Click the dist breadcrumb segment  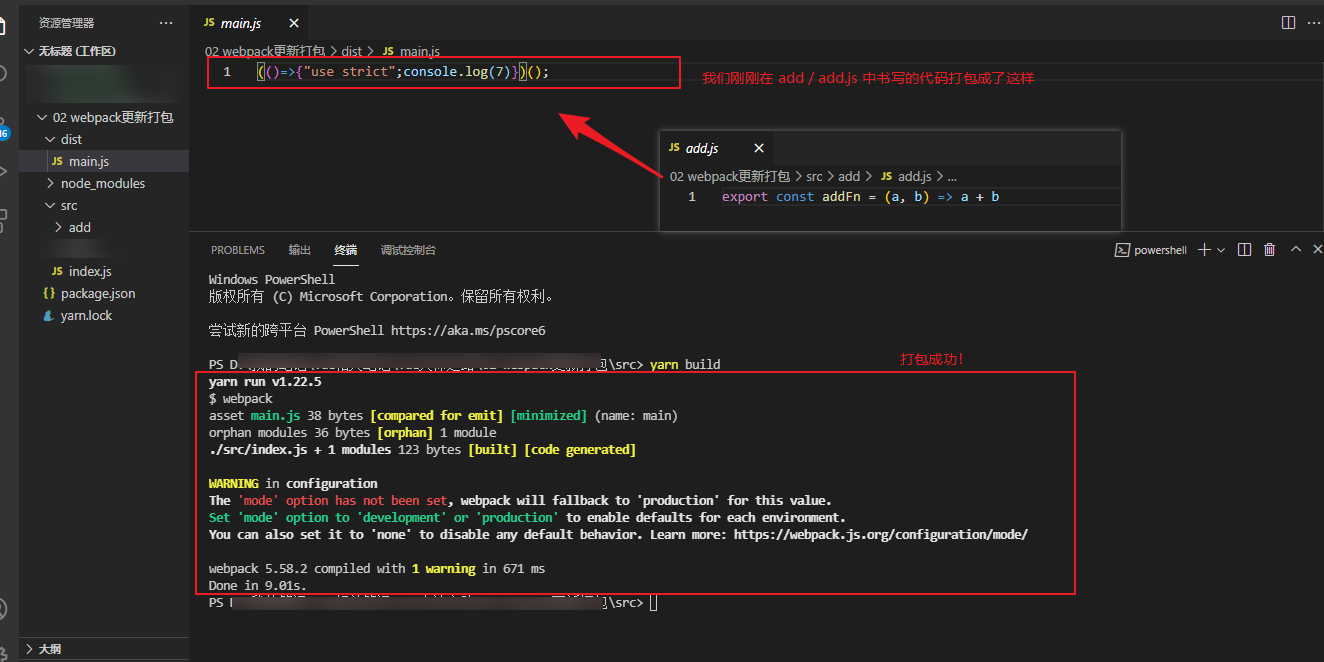(x=351, y=51)
